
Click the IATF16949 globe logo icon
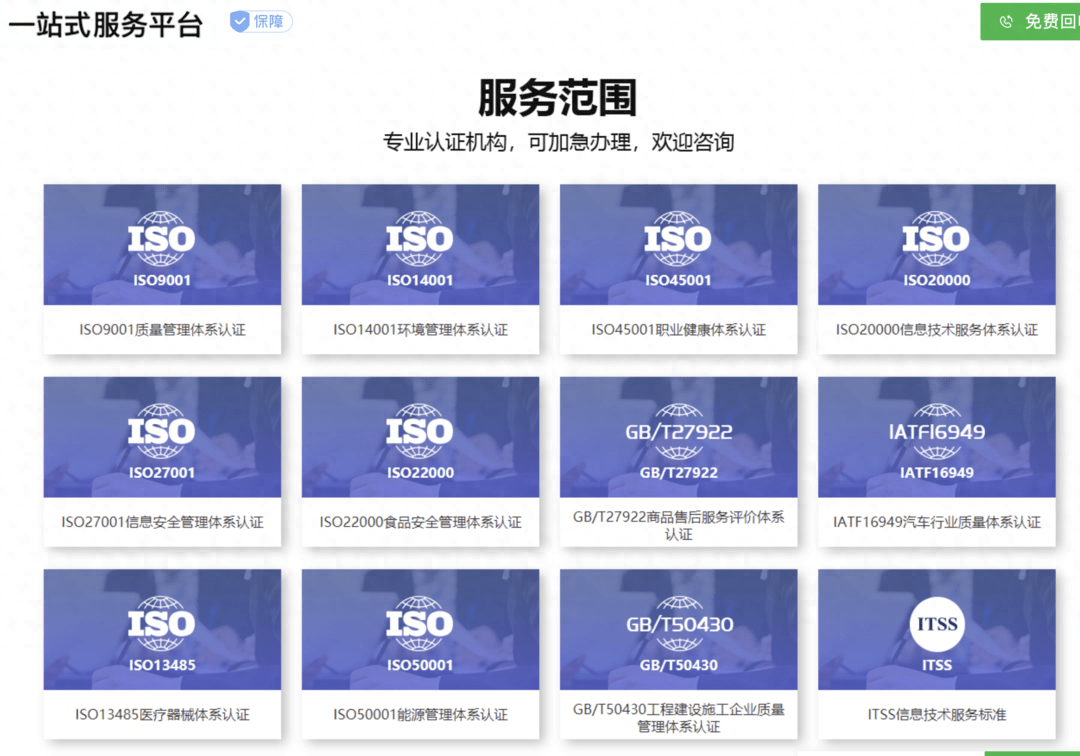pyautogui.click(x=936, y=431)
